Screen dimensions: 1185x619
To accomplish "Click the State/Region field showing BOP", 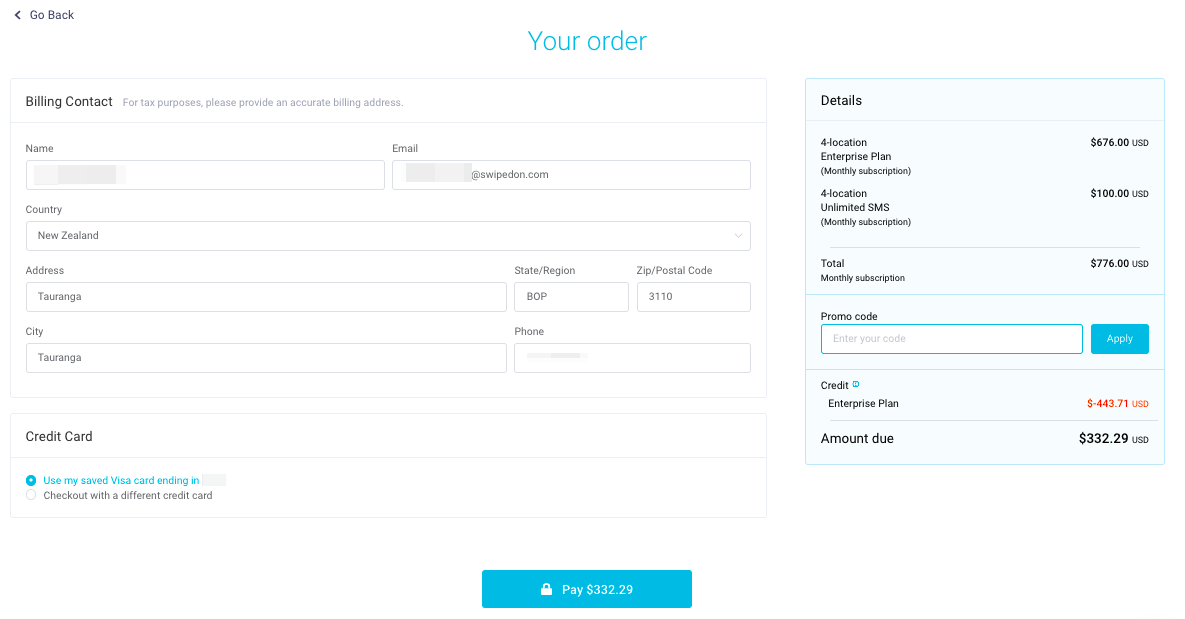I will point(571,297).
